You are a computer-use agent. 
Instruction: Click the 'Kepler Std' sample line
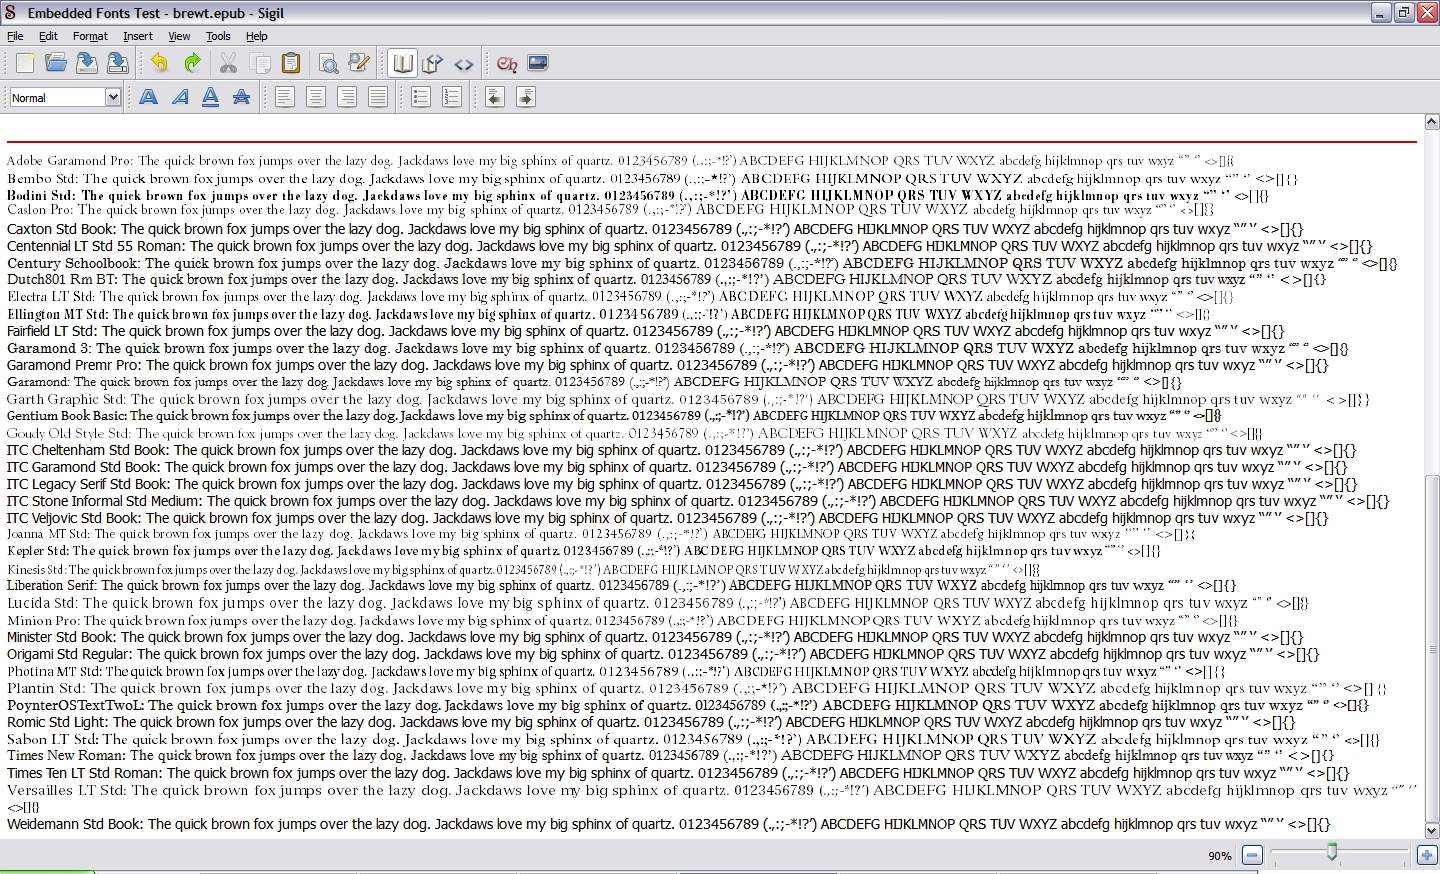(584, 551)
